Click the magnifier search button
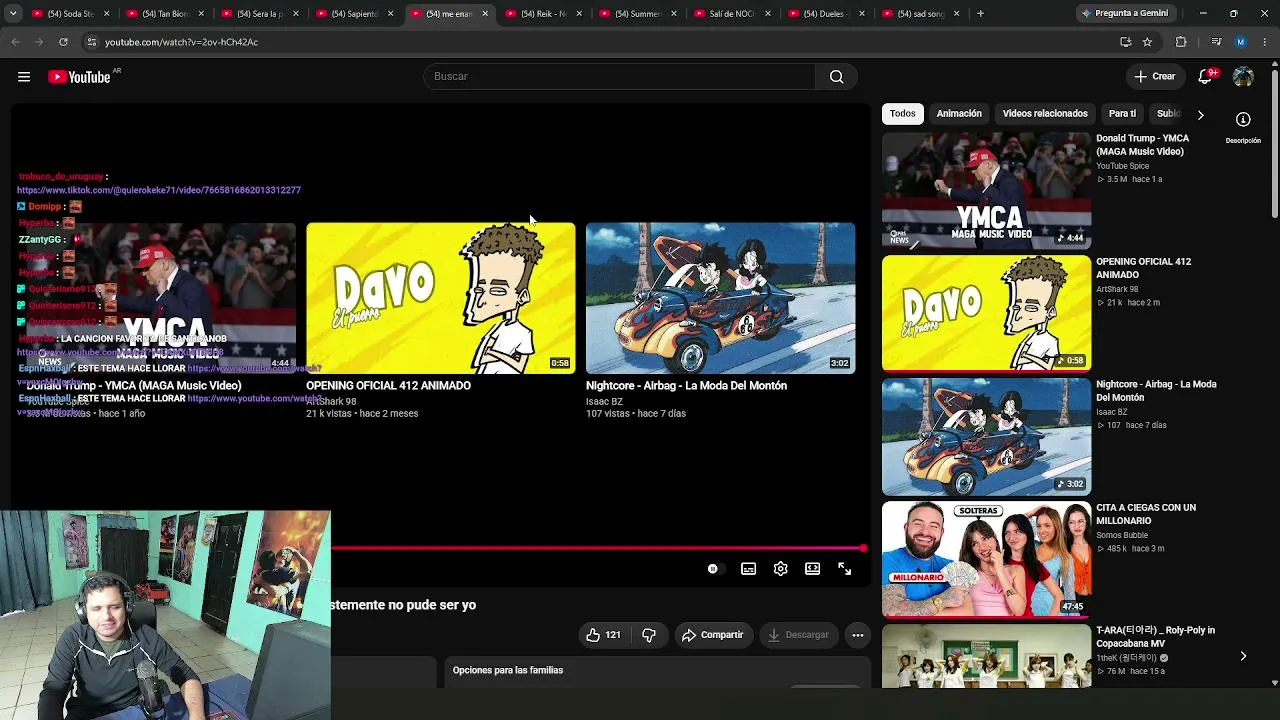Viewport: 1280px width, 720px height. click(x=837, y=77)
